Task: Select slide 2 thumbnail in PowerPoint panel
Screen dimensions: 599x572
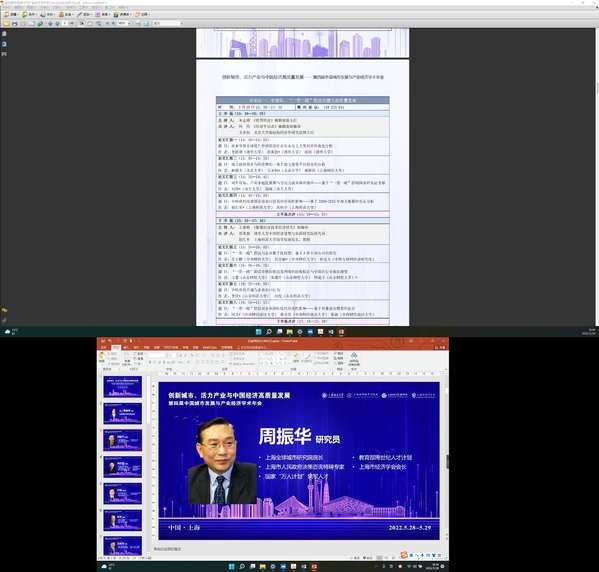Action: 122,413
